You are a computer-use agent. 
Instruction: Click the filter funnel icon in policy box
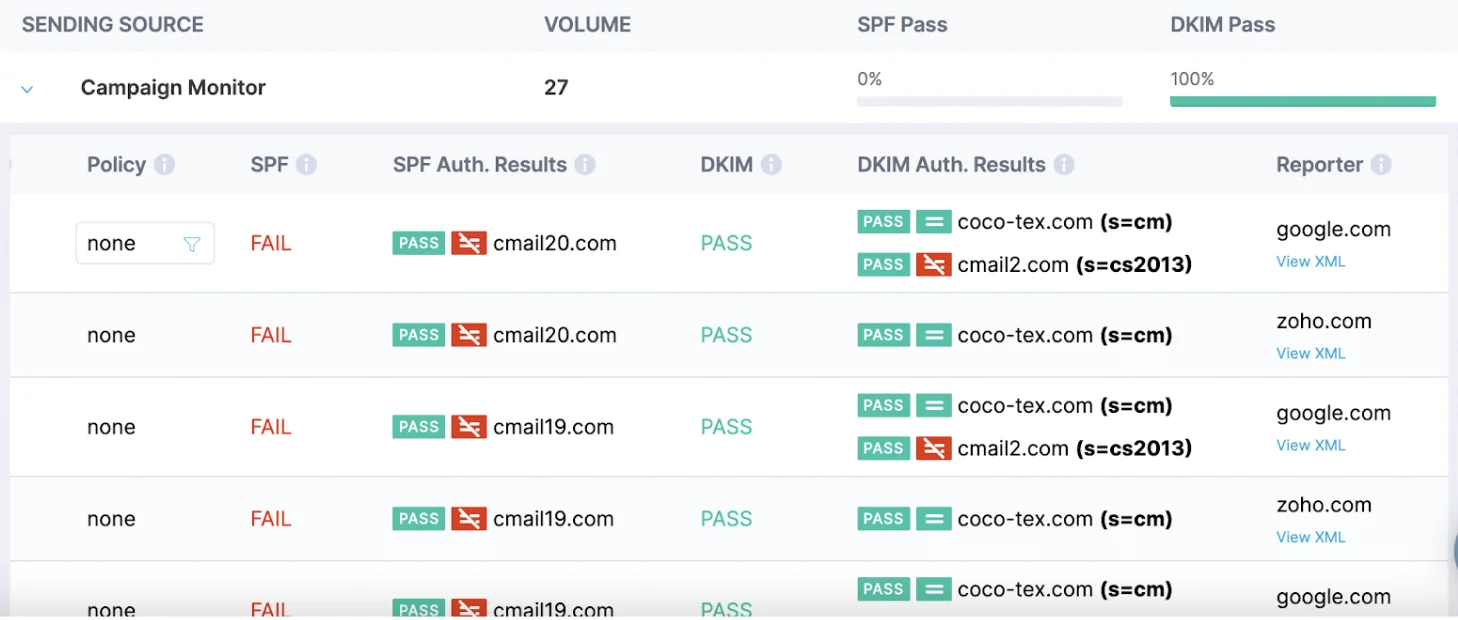click(x=192, y=244)
